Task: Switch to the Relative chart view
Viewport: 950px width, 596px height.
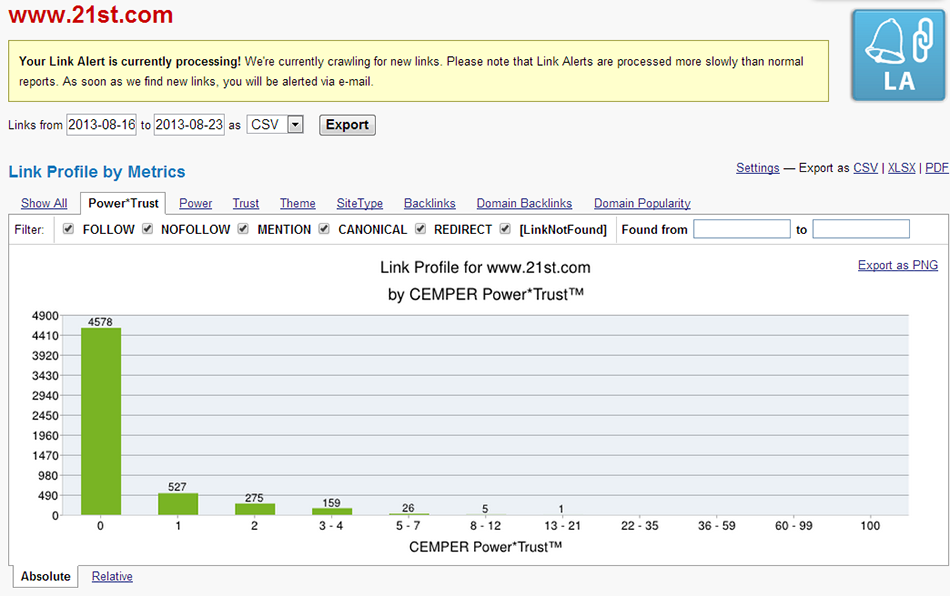Action: (x=112, y=576)
